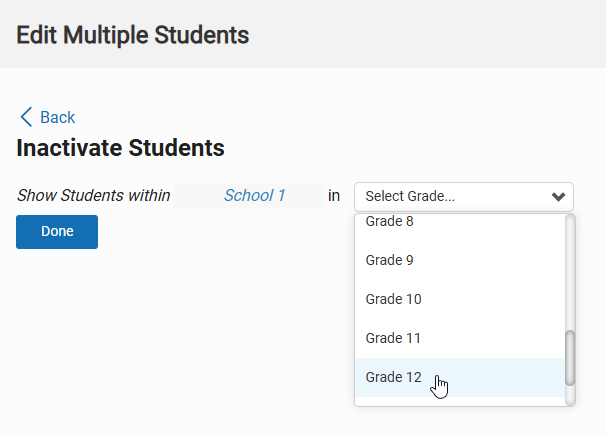Image resolution: width=606 pixels, height=435 pixels.
Task: Click the blue Done button
Action: 57,232
